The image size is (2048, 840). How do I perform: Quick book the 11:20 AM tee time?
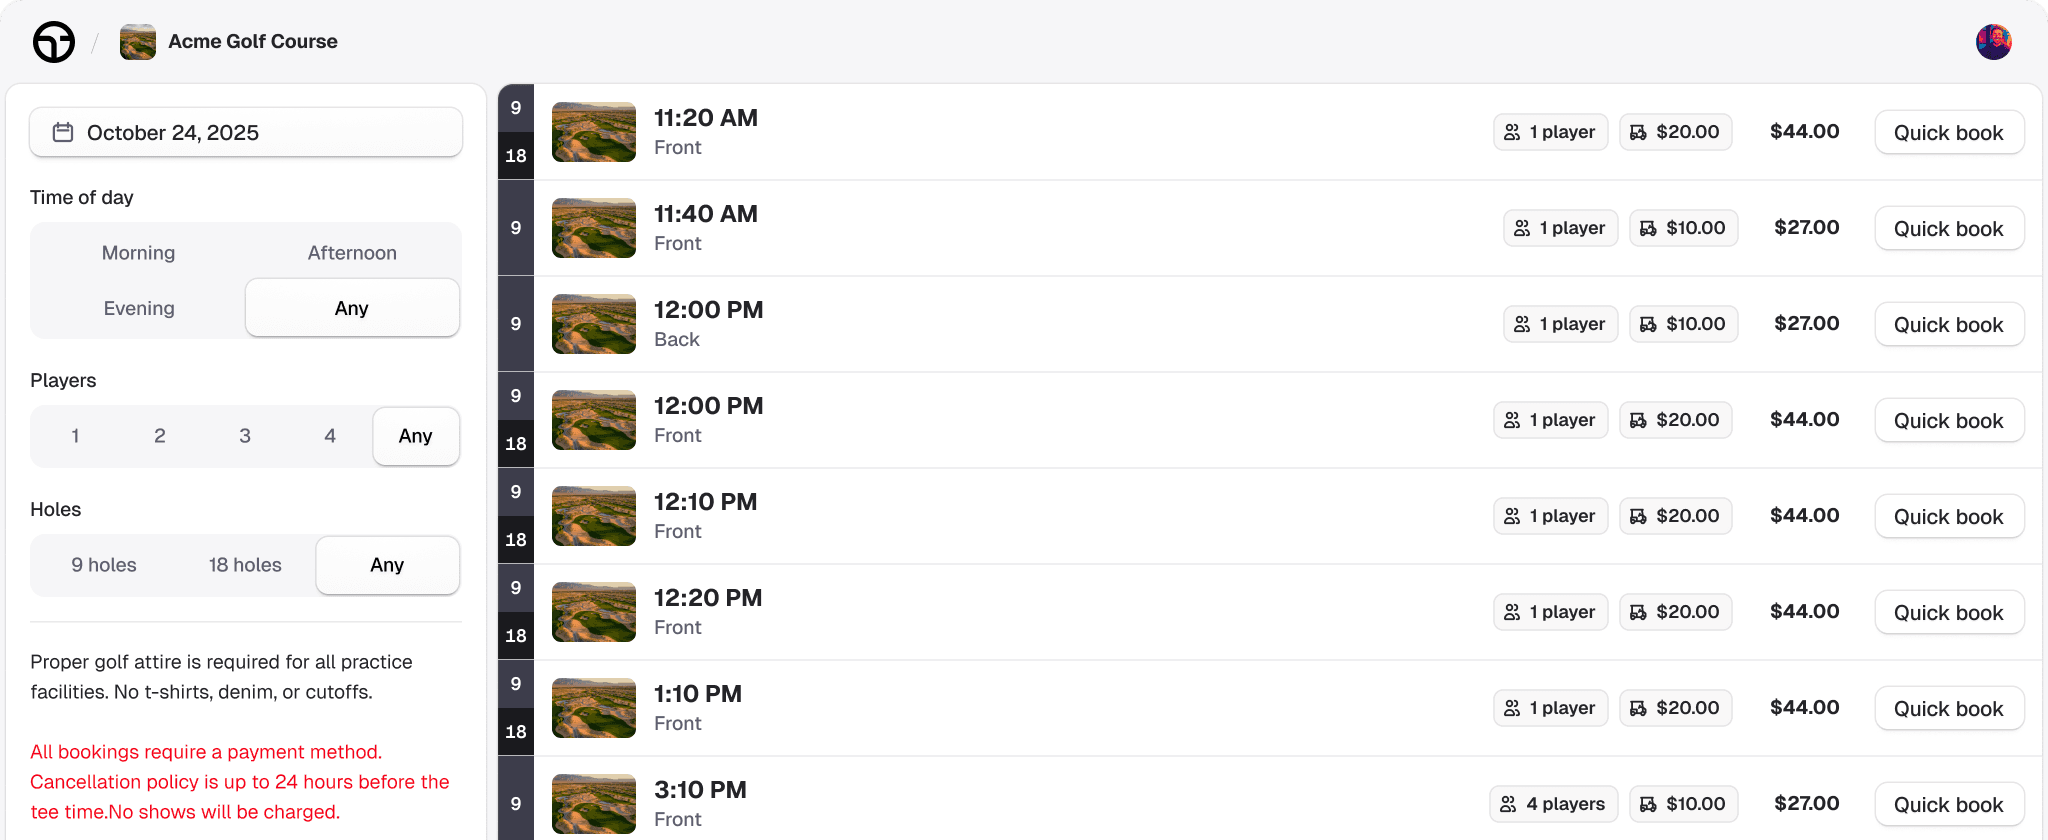tap(1948, 131)
